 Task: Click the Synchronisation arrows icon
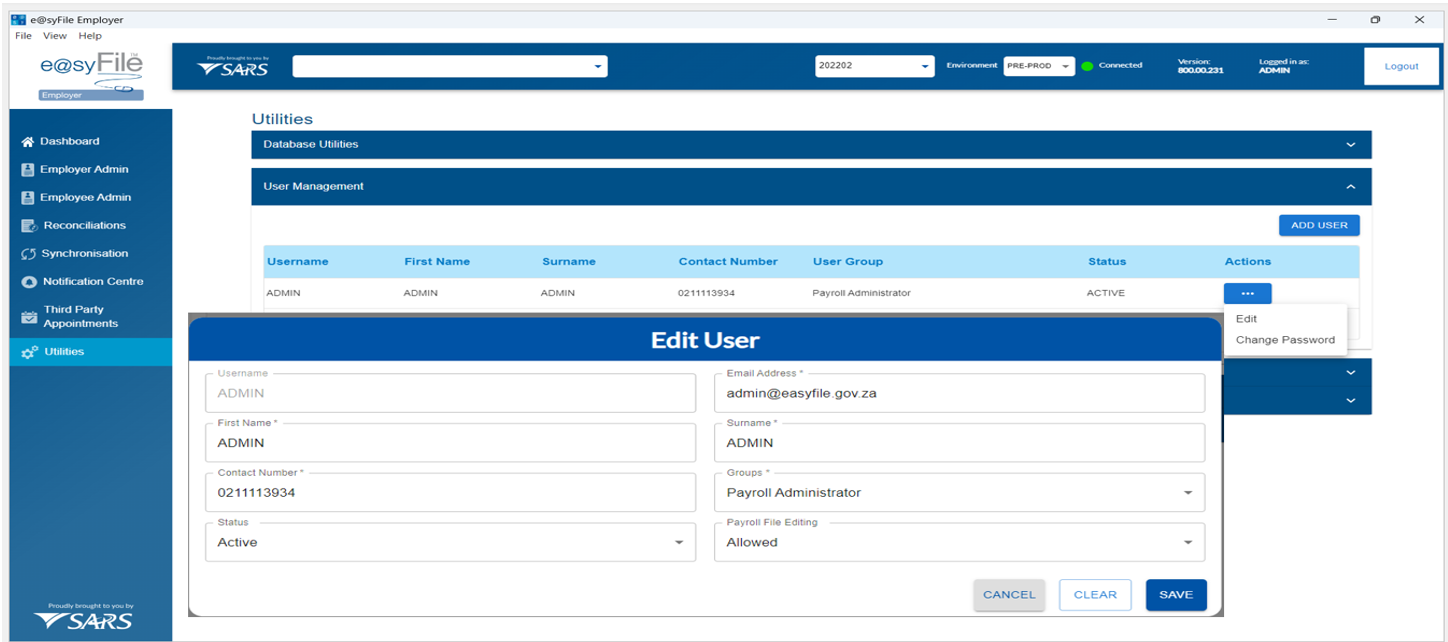tap(28, 254)
